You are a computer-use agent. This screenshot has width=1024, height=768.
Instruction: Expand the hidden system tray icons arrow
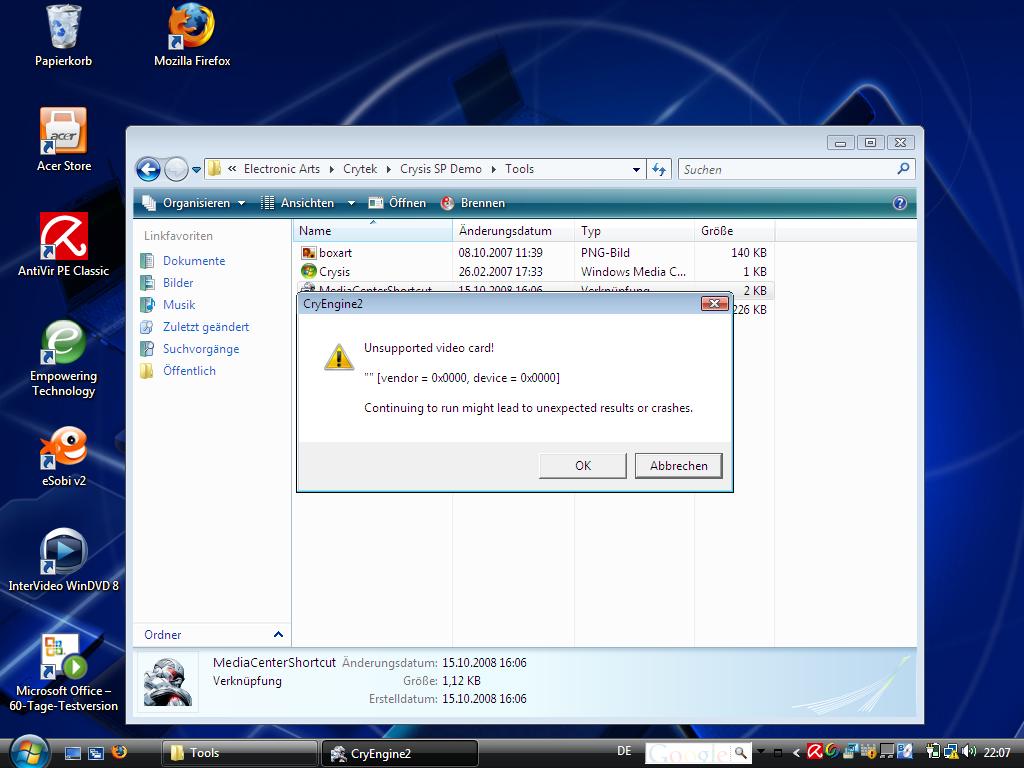pyautogui.click(x=797, y=753)
